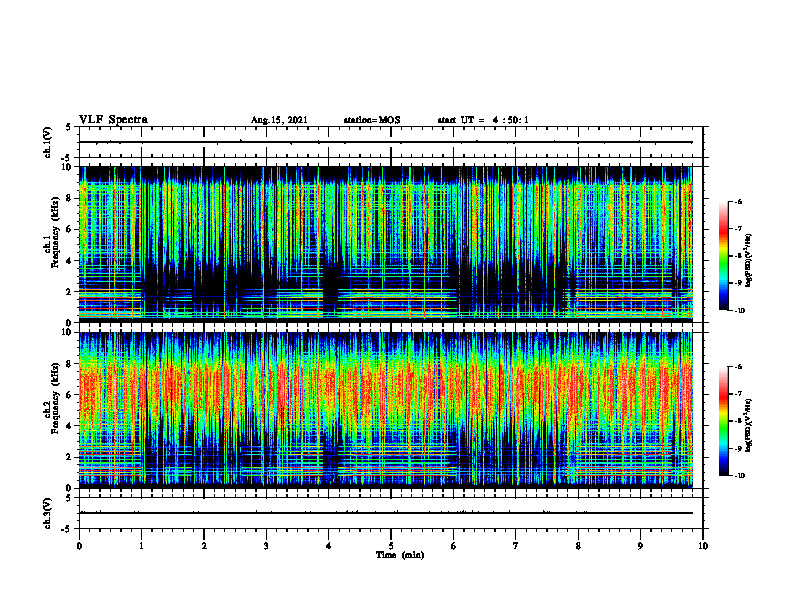Screen dimensions: 792x612
Task: Click the "ch.1(V)" waveform axis label
Action: (x=47, y=142)
